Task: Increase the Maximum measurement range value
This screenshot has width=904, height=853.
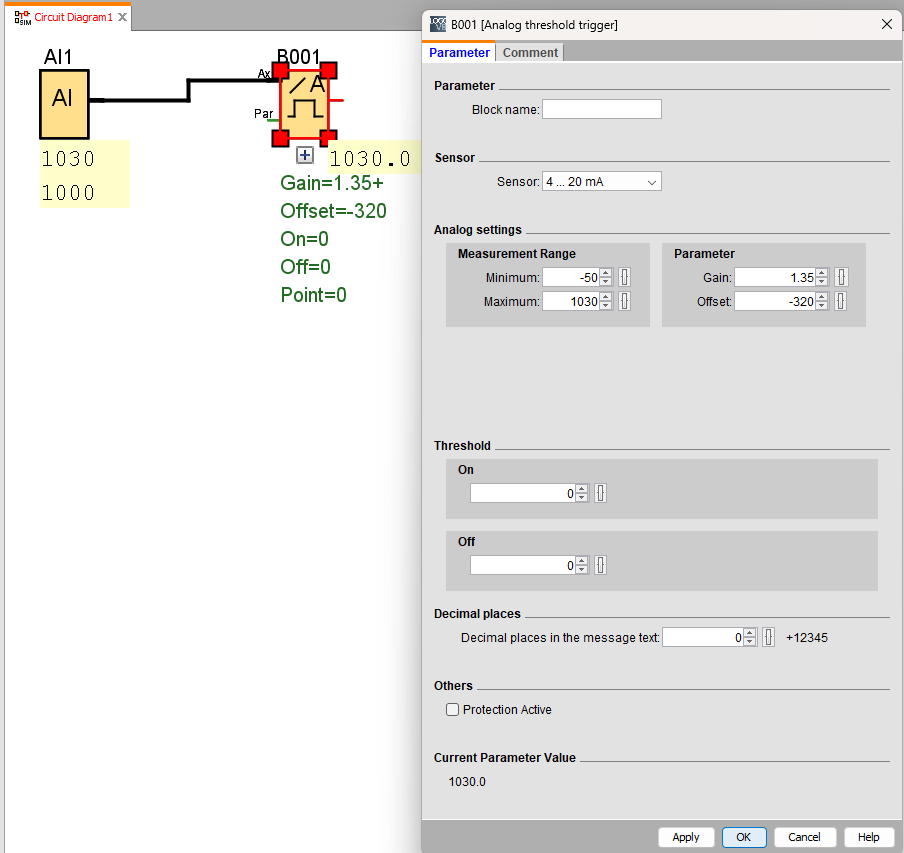Action: pos(606,297)
